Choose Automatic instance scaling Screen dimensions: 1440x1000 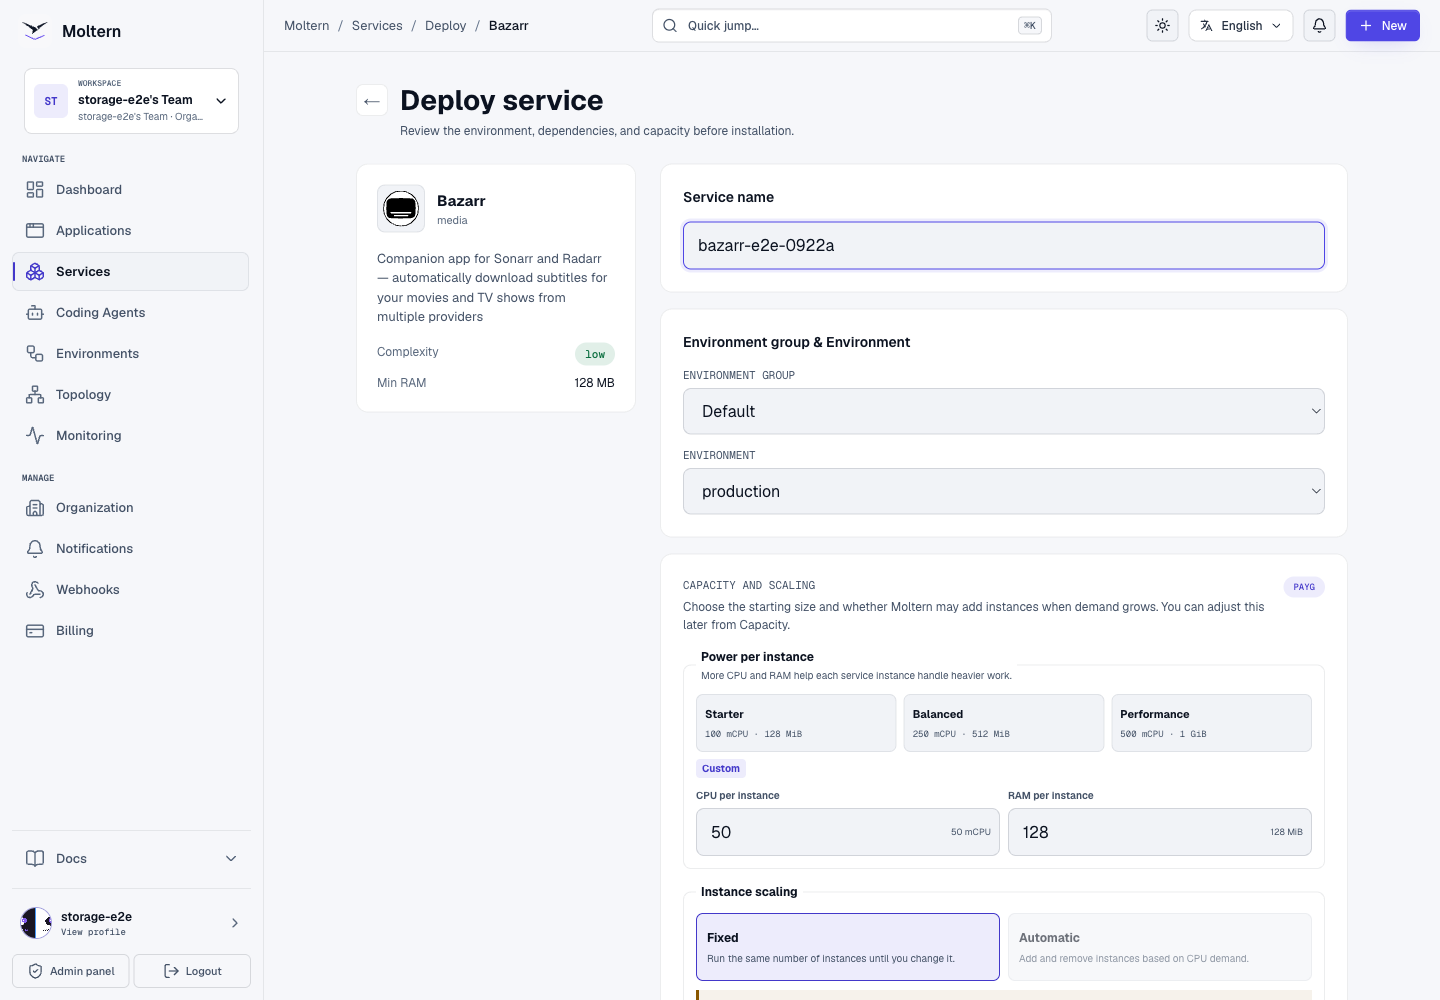coord(1160,947)
